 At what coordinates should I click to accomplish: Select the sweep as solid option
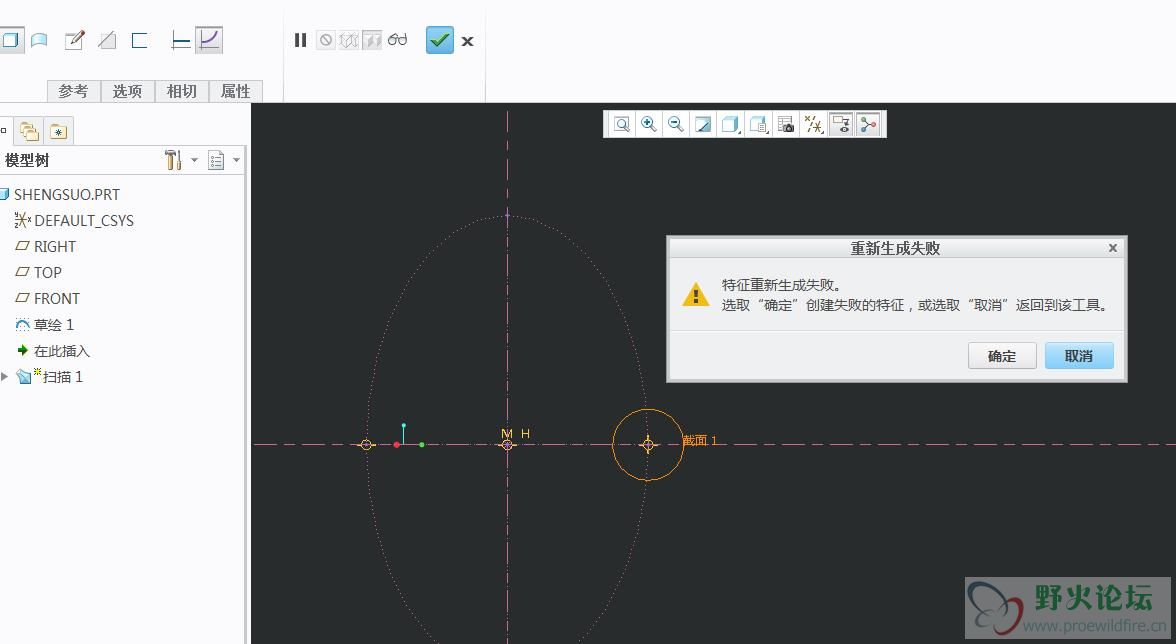tap(10, 40)
